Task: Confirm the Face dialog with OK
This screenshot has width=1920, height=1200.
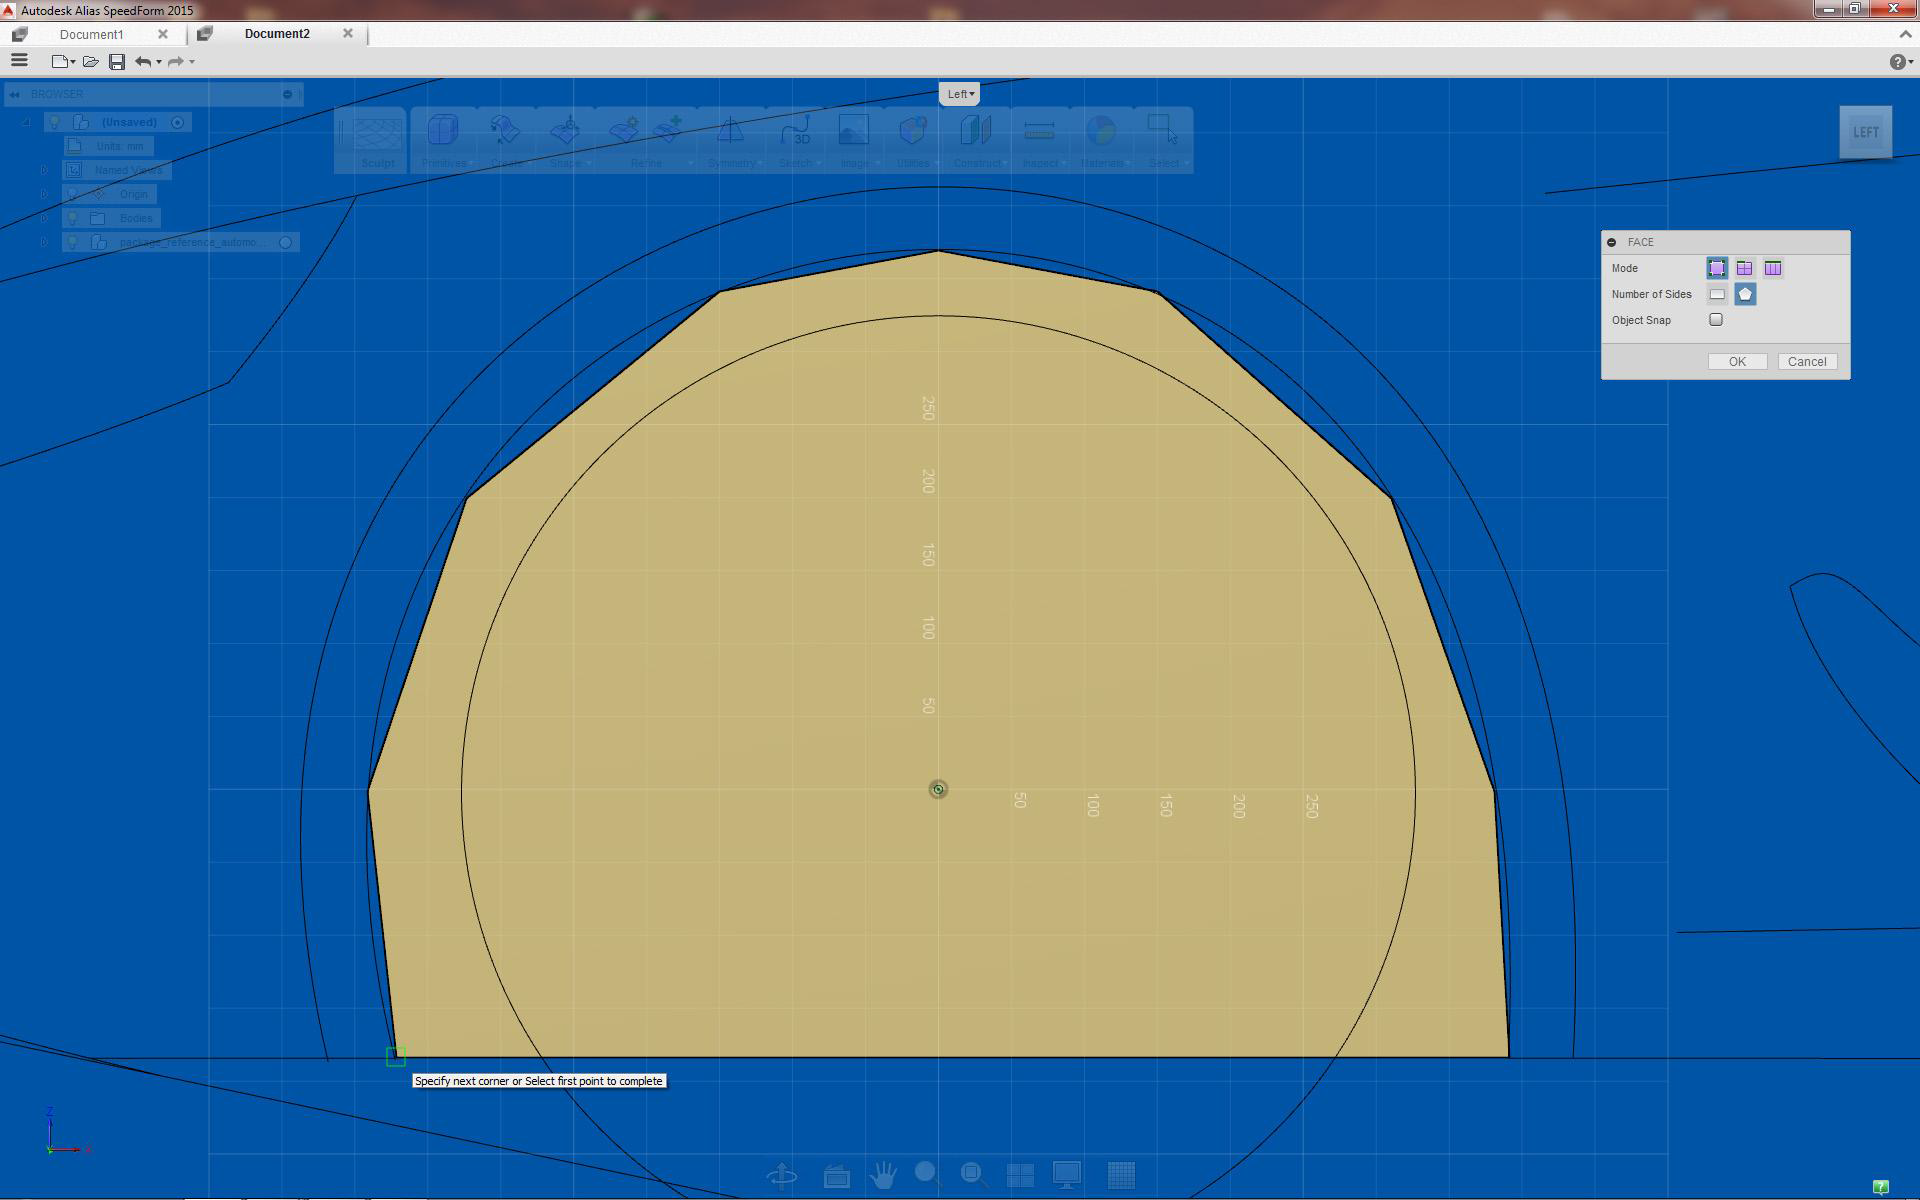Action: click(x=1737, y=362)
